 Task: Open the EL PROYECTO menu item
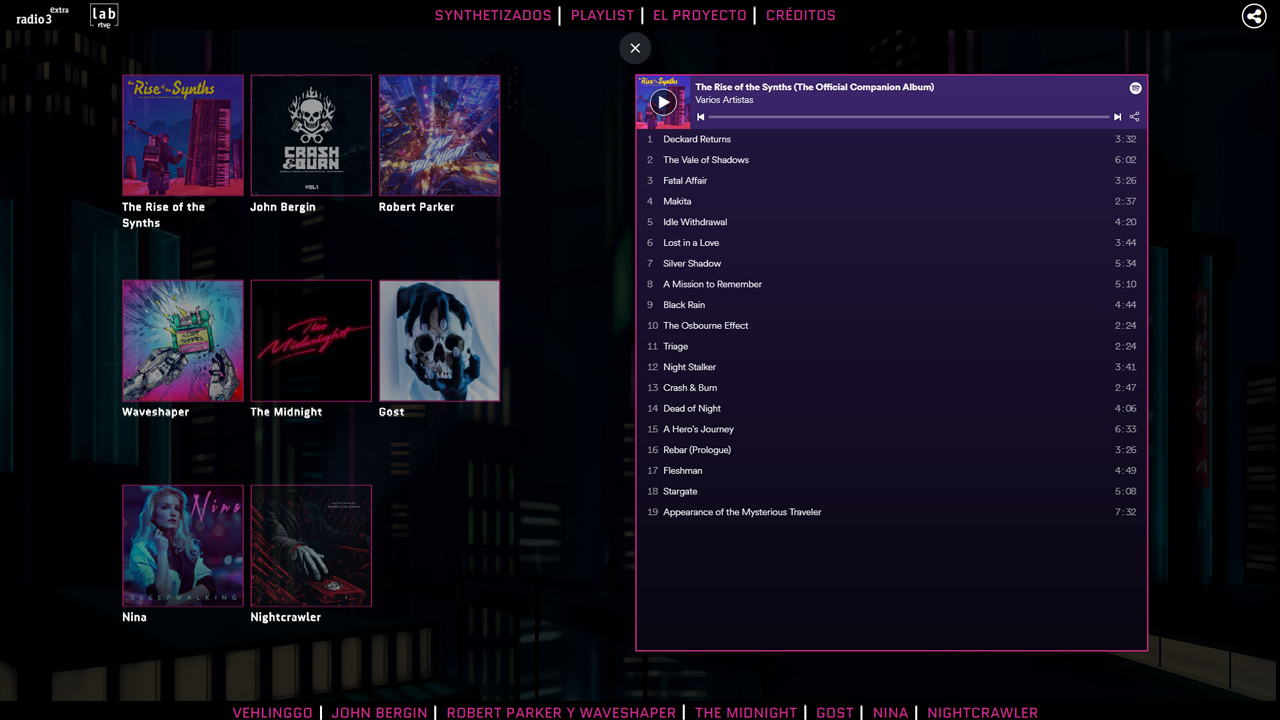click(700, 15)
